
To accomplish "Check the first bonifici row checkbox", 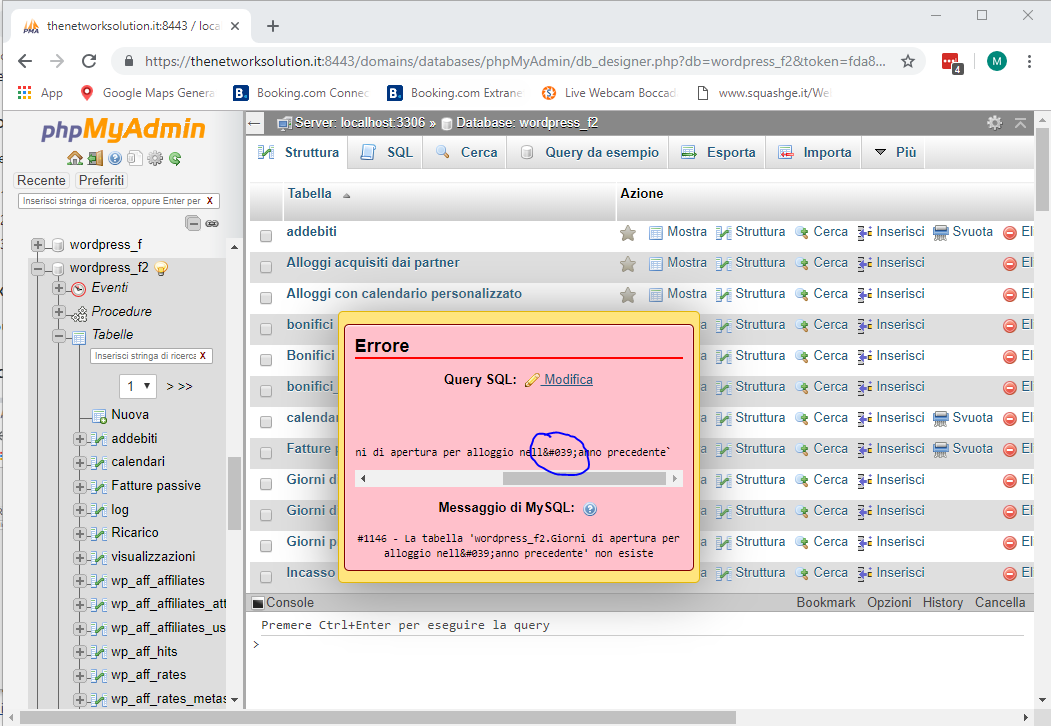I will 266,329.
